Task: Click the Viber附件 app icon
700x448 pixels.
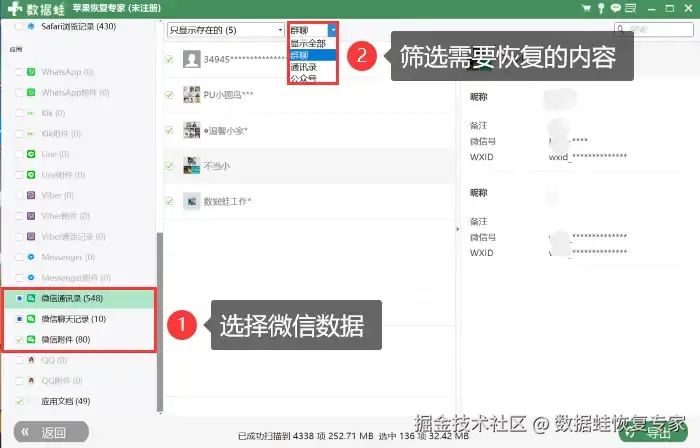Action: [x=31, y=216]
